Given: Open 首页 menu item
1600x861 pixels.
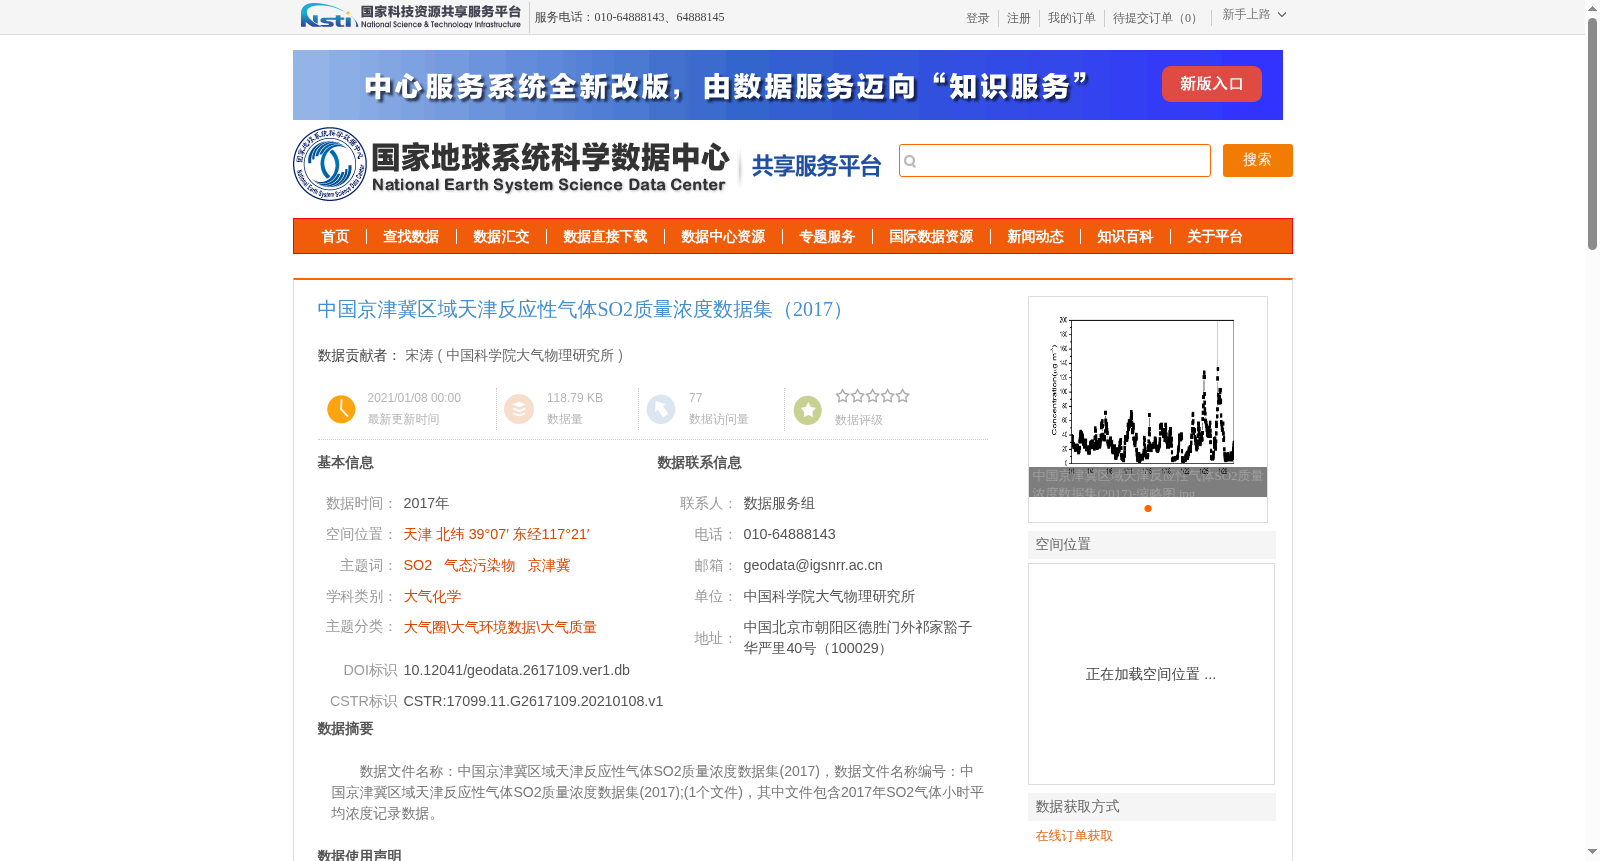Looking at the screenshot, I should (335, 237).
